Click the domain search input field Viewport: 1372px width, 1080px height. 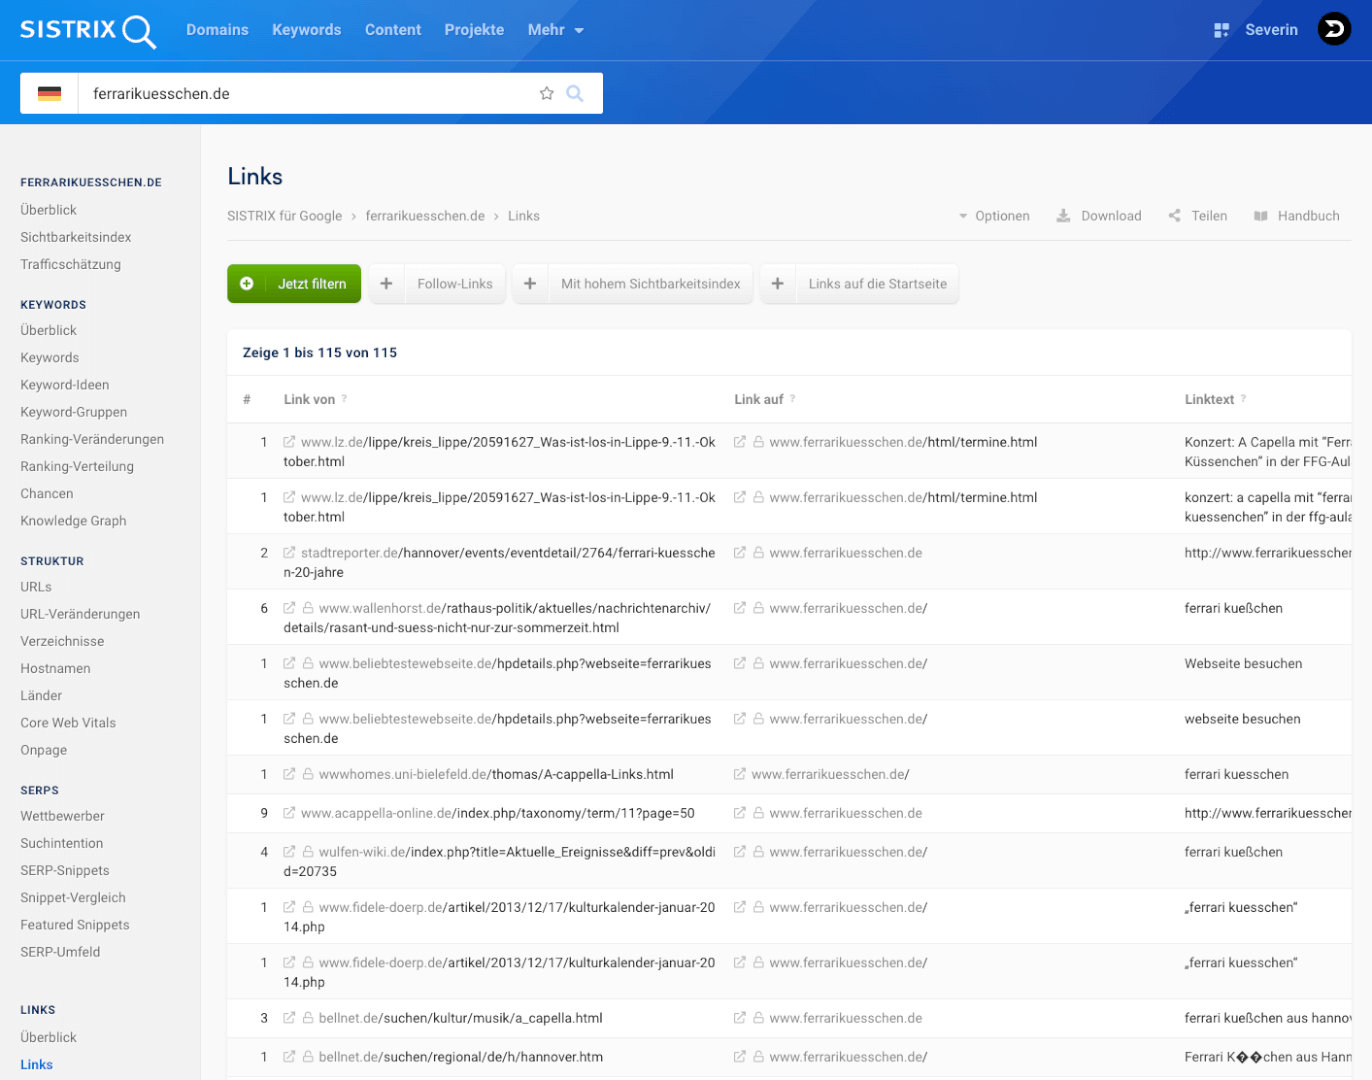(x=310, y=93)
